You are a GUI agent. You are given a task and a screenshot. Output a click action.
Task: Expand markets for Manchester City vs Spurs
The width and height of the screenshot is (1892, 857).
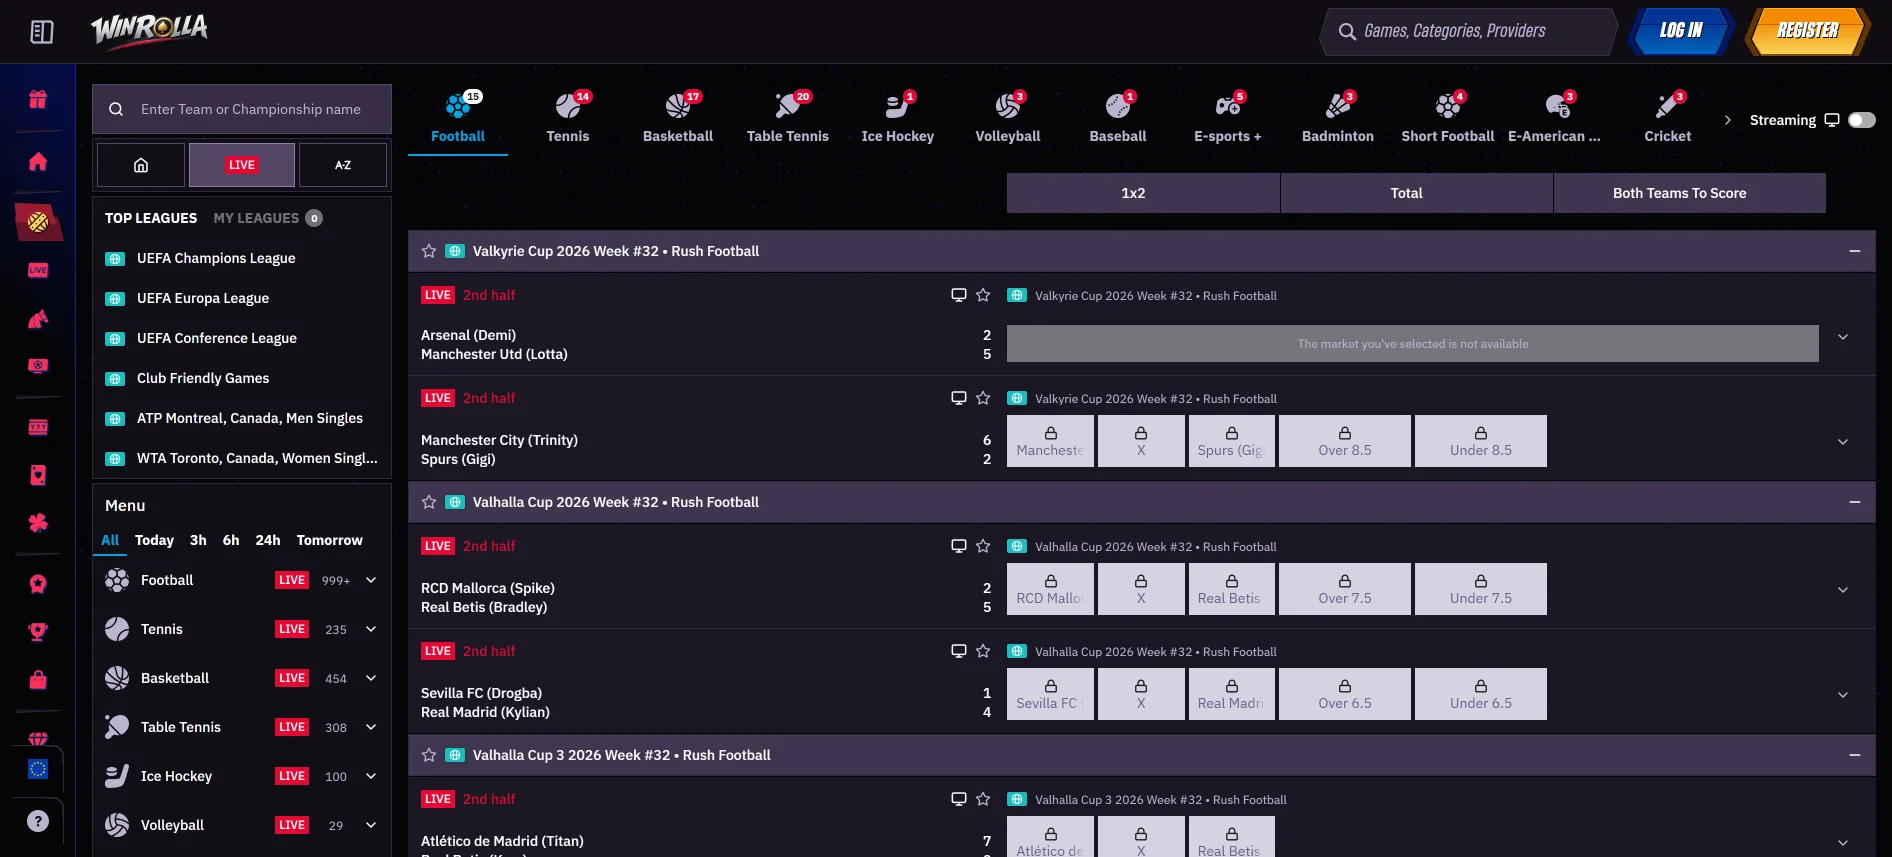coord(1843,441)
